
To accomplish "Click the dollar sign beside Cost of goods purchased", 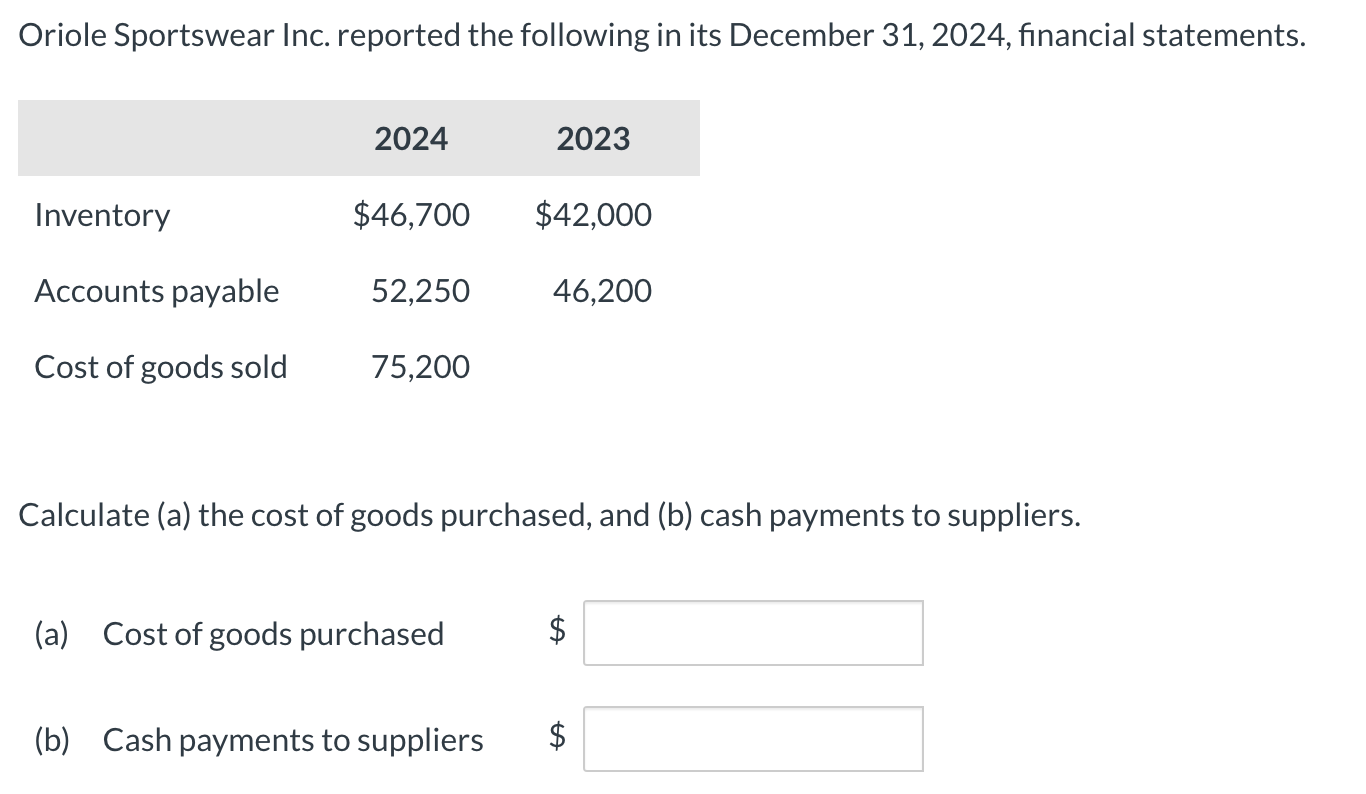I will point(559,629).
